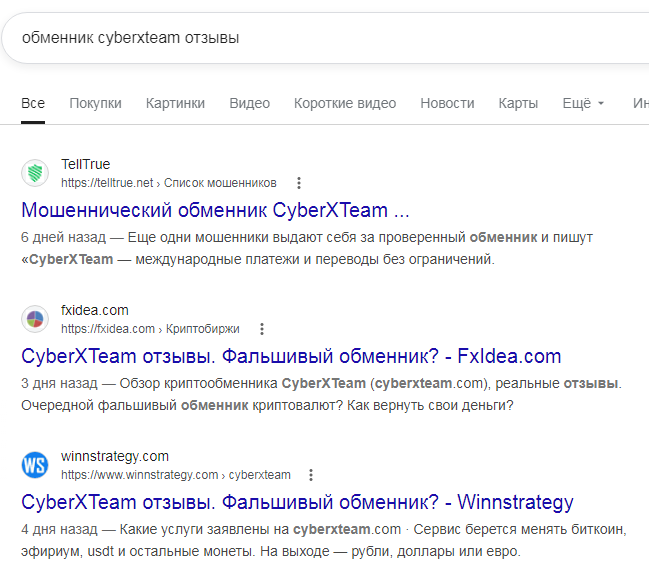Screen dimensions: 649x564
Task: Click the fxidea.com site name
Action: 95,310
